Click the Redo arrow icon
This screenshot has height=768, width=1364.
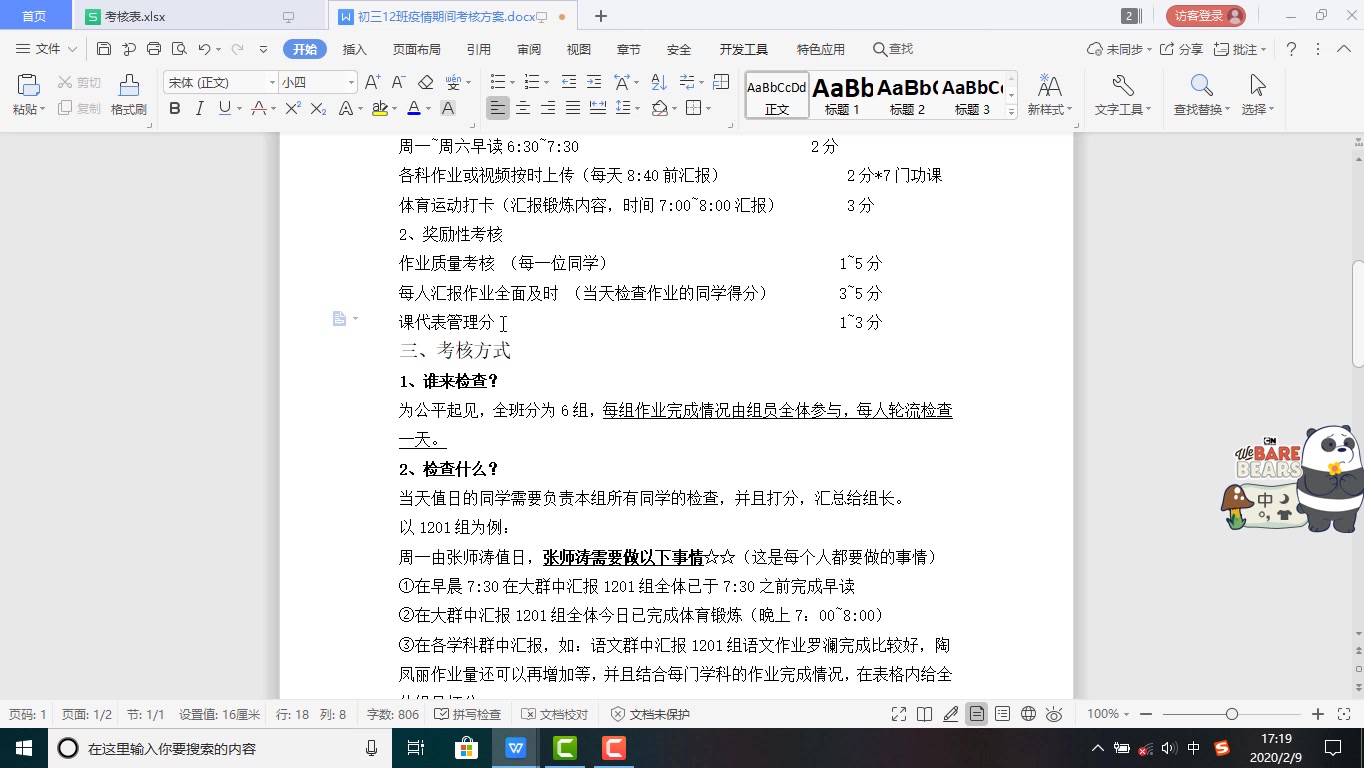238,49
